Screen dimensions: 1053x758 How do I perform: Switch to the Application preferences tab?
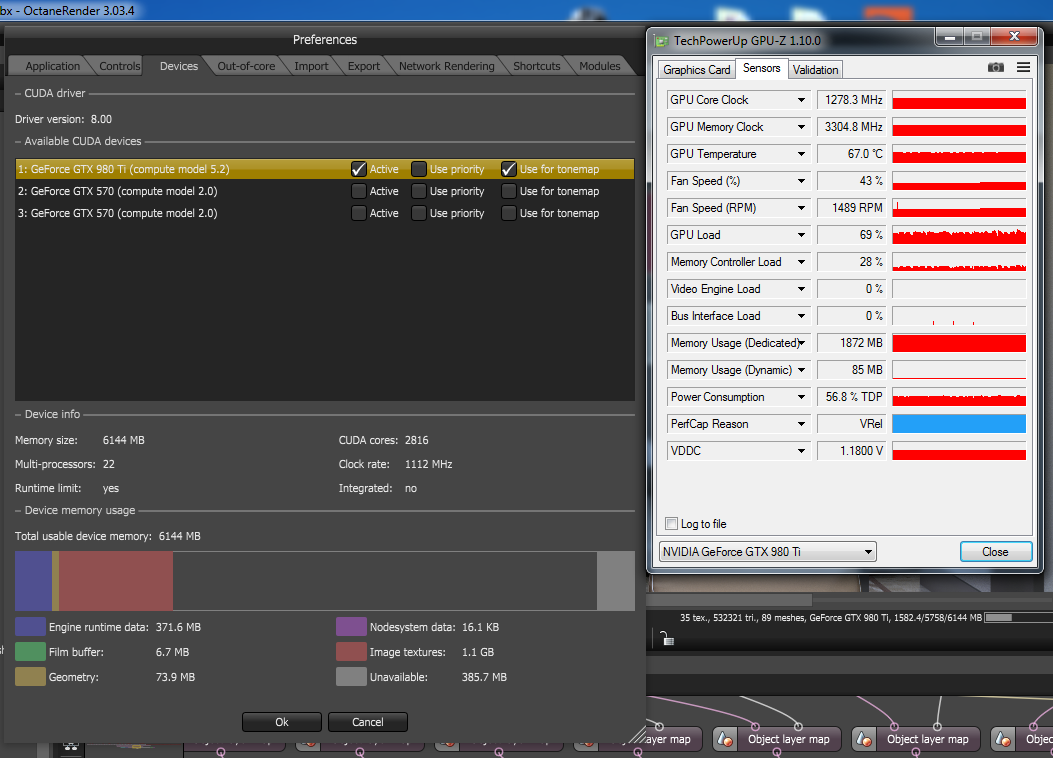pyautogui.click(x=52, y=66)
